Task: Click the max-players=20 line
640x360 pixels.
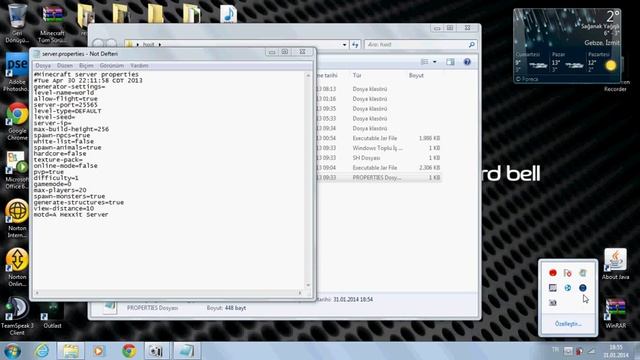Action: [60, 190]
